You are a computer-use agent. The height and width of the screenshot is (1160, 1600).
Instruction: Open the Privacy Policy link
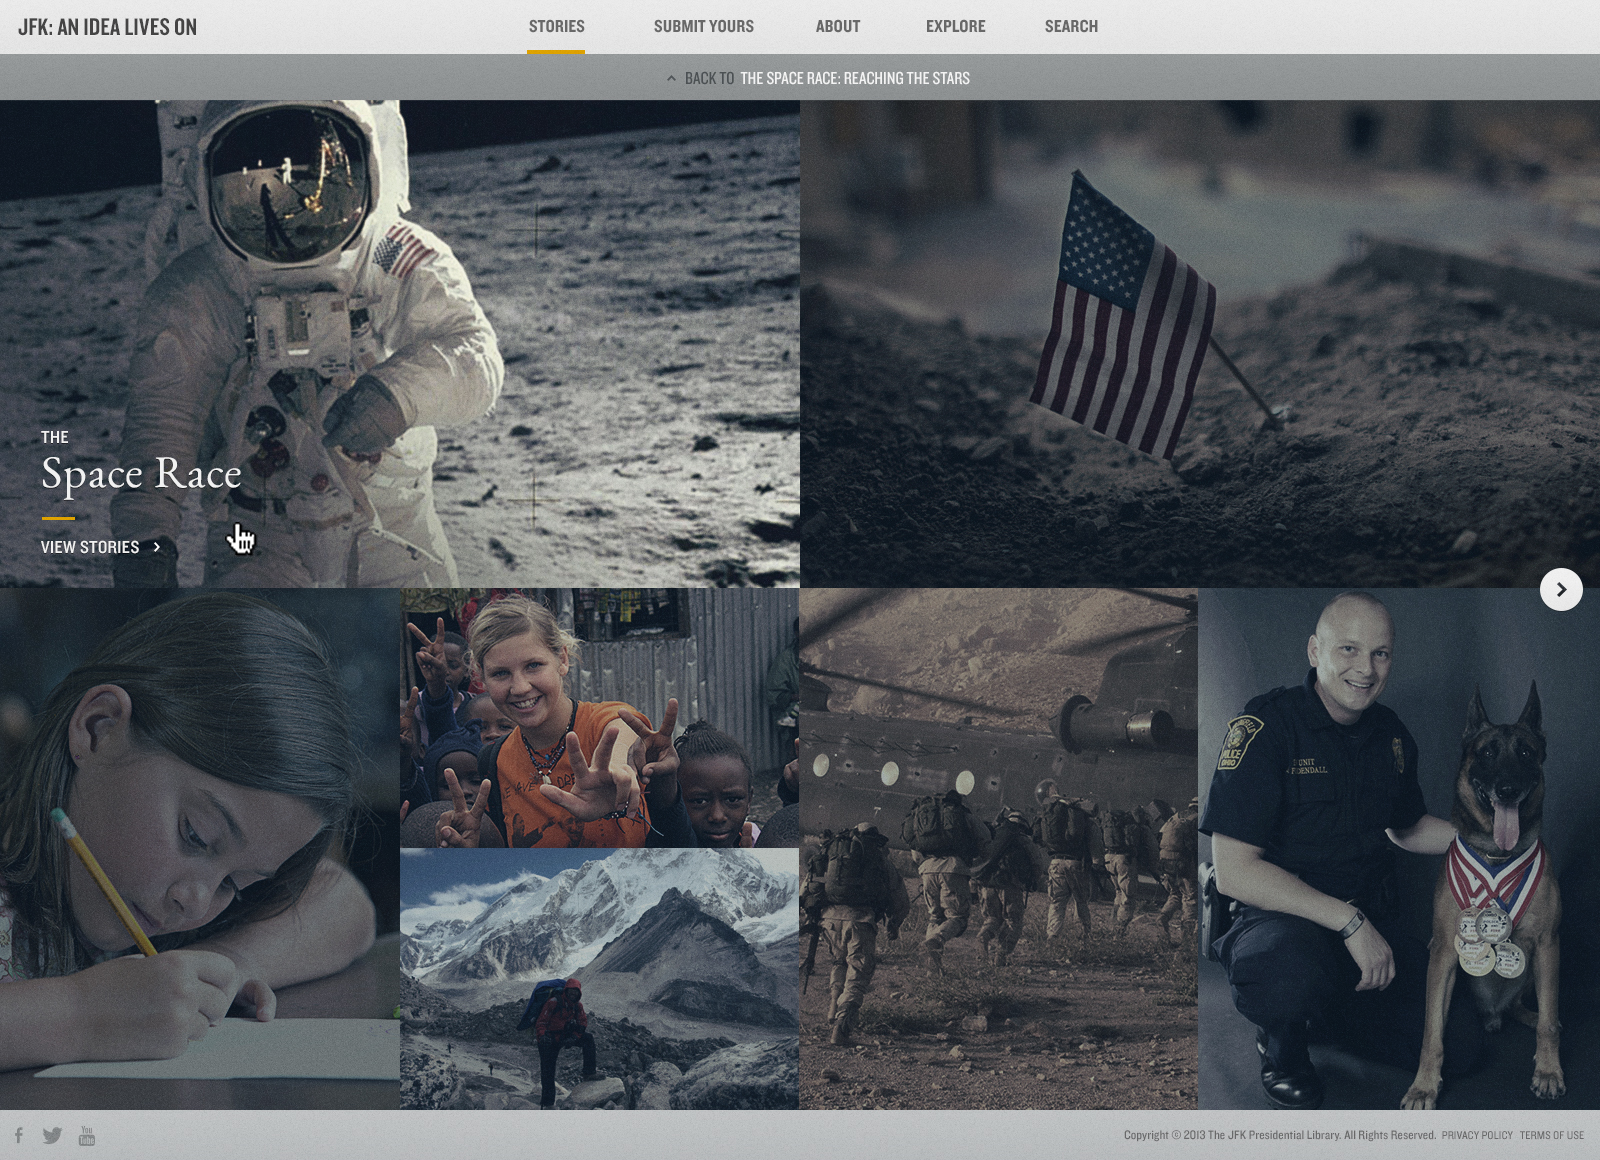[1476, 1135]
